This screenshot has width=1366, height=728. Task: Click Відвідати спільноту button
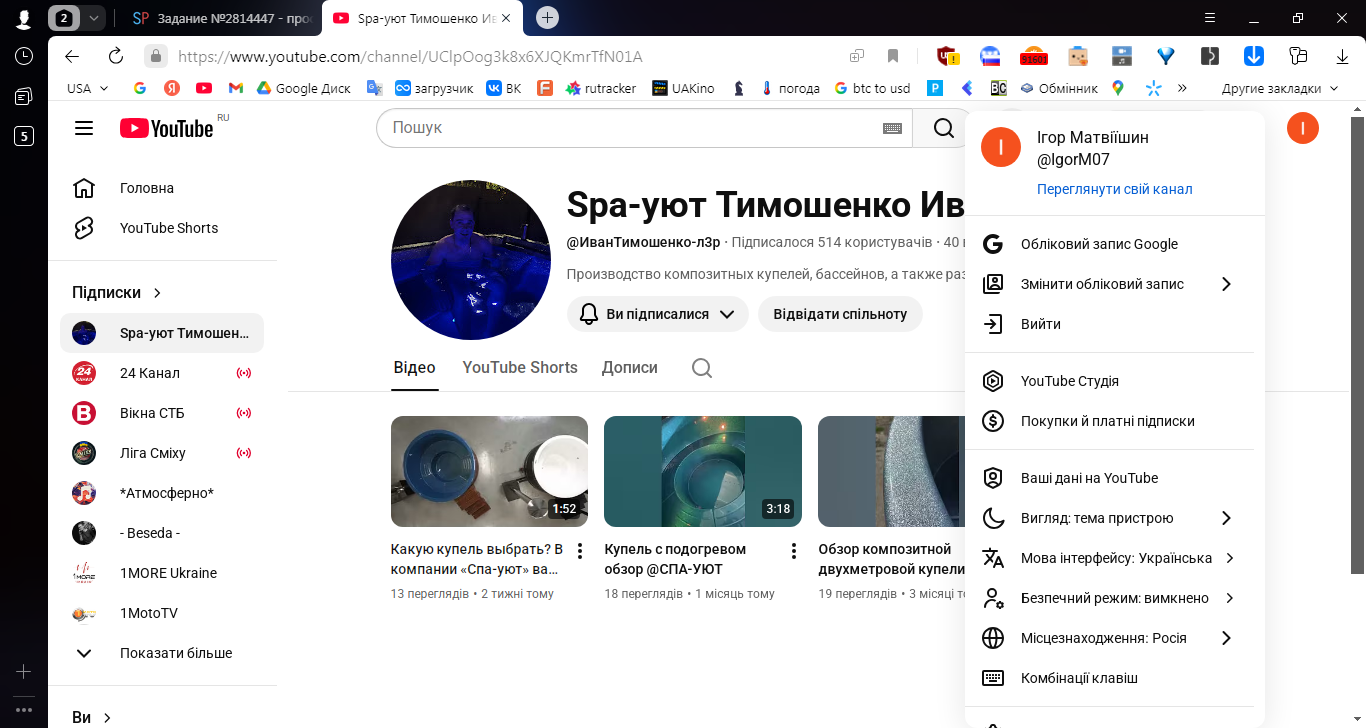[840, 314]
